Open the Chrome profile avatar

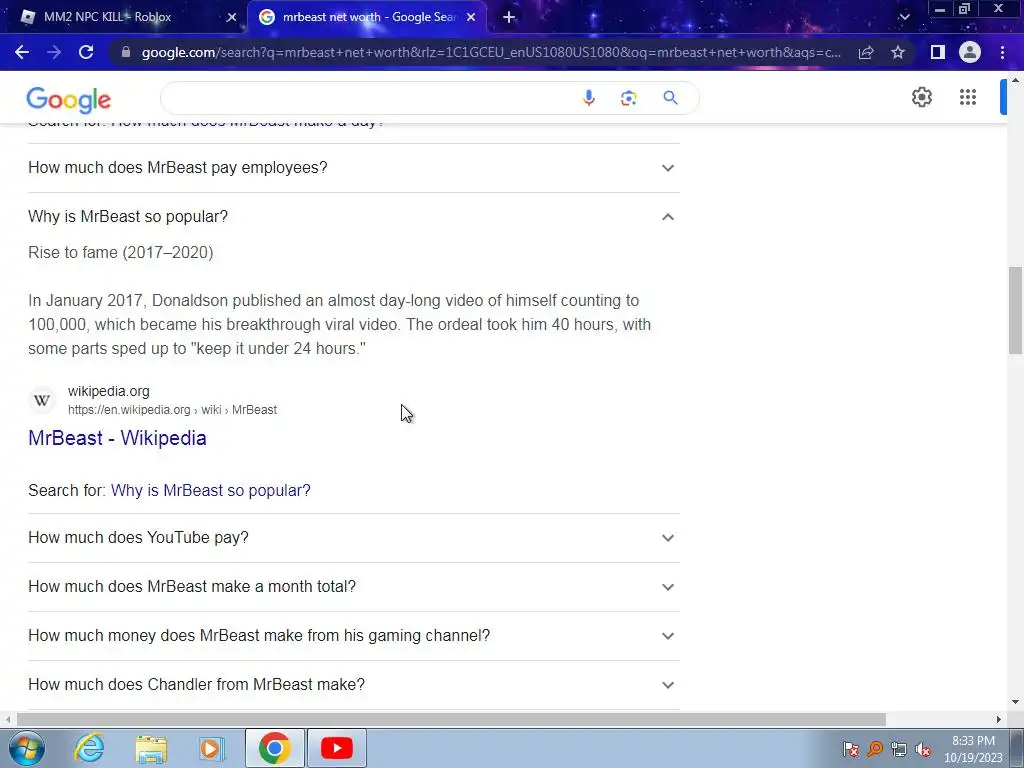click(970, 52)
